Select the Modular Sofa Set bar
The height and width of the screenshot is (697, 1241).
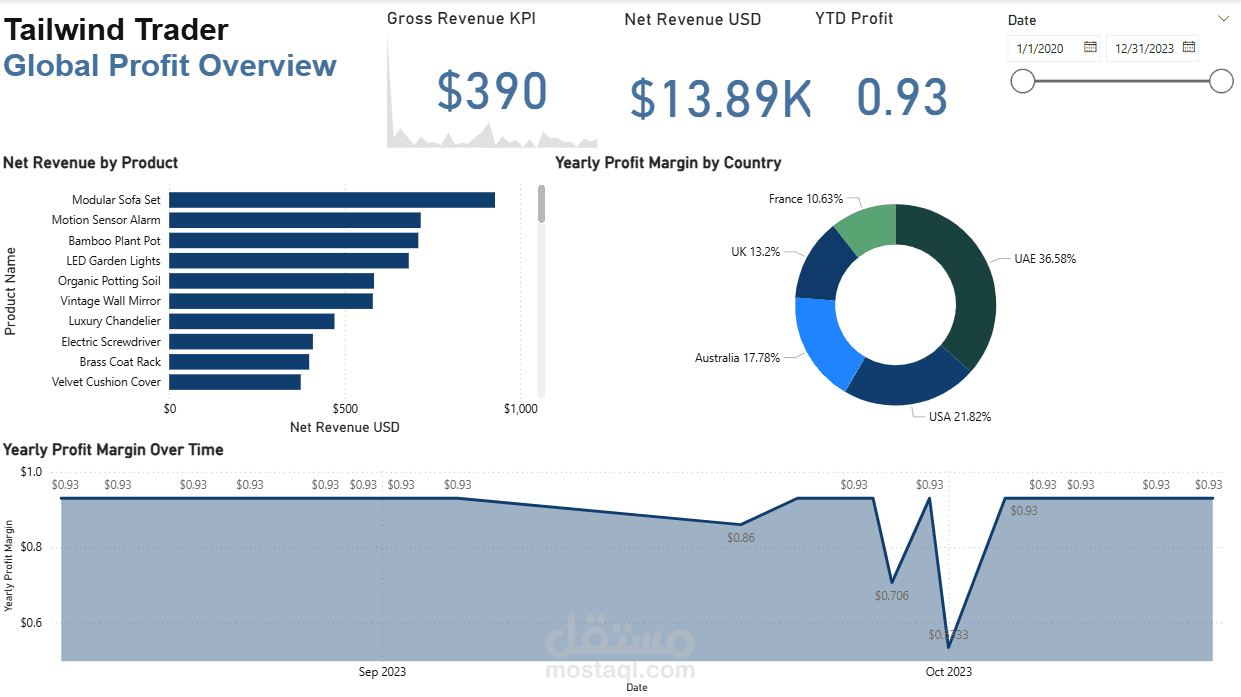[330, 198]
